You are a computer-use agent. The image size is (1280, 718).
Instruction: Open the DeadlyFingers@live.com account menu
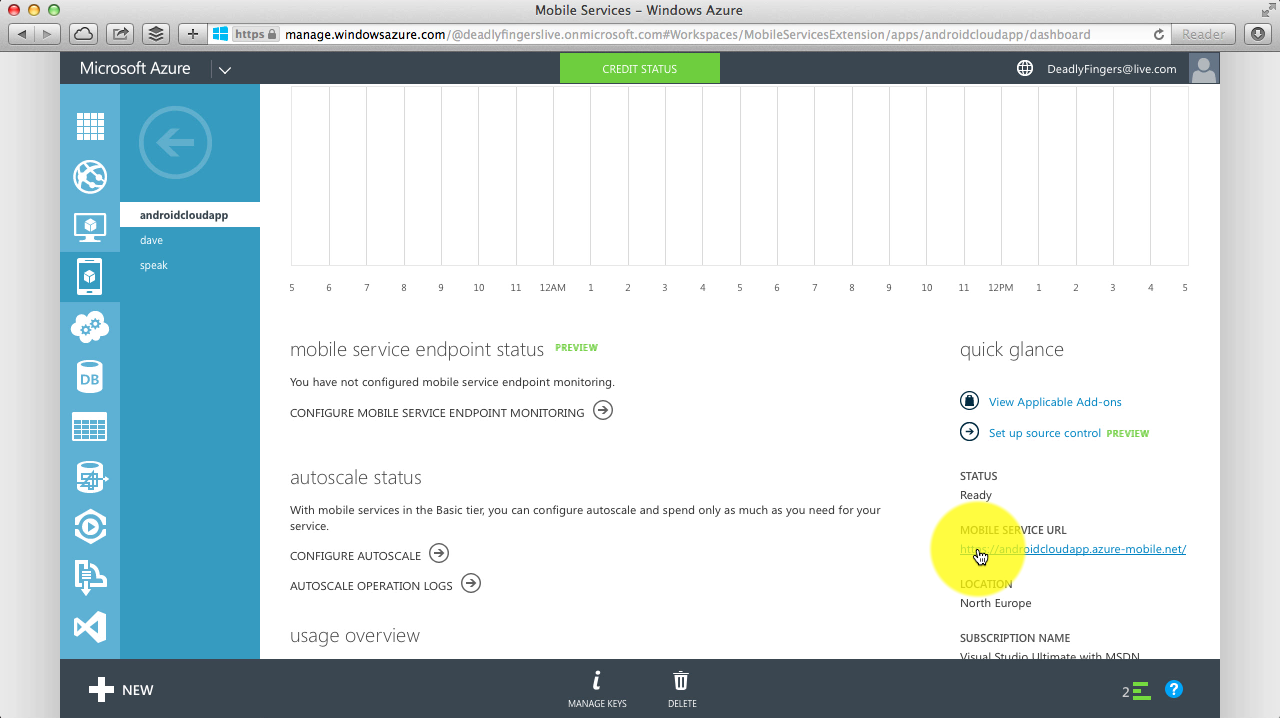coord(1112,69)
